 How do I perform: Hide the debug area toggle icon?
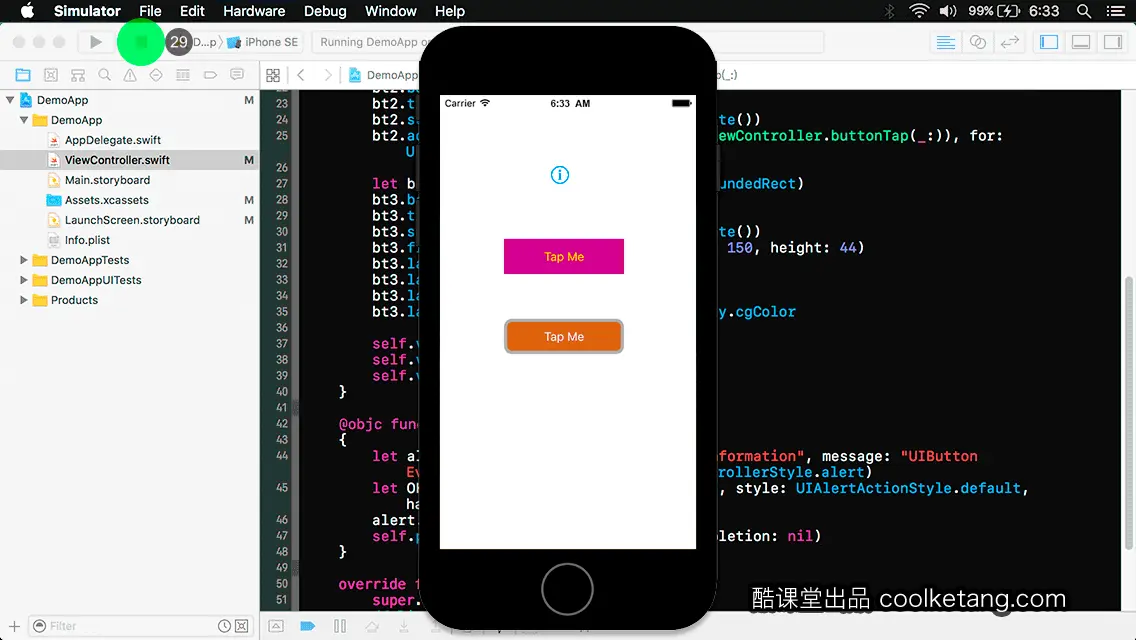click(276, 626)
